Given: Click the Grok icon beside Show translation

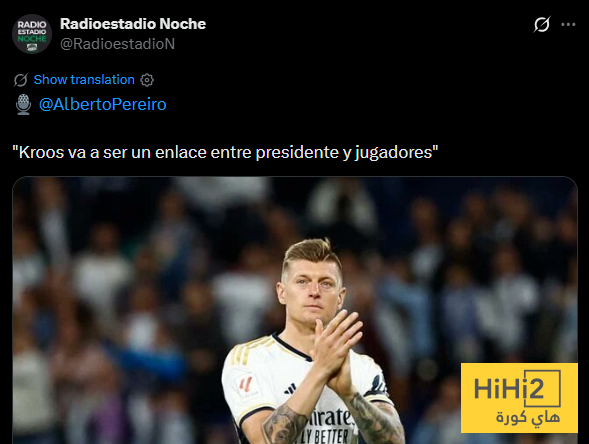Looking at the screenshot, I should tap(21, 80).
